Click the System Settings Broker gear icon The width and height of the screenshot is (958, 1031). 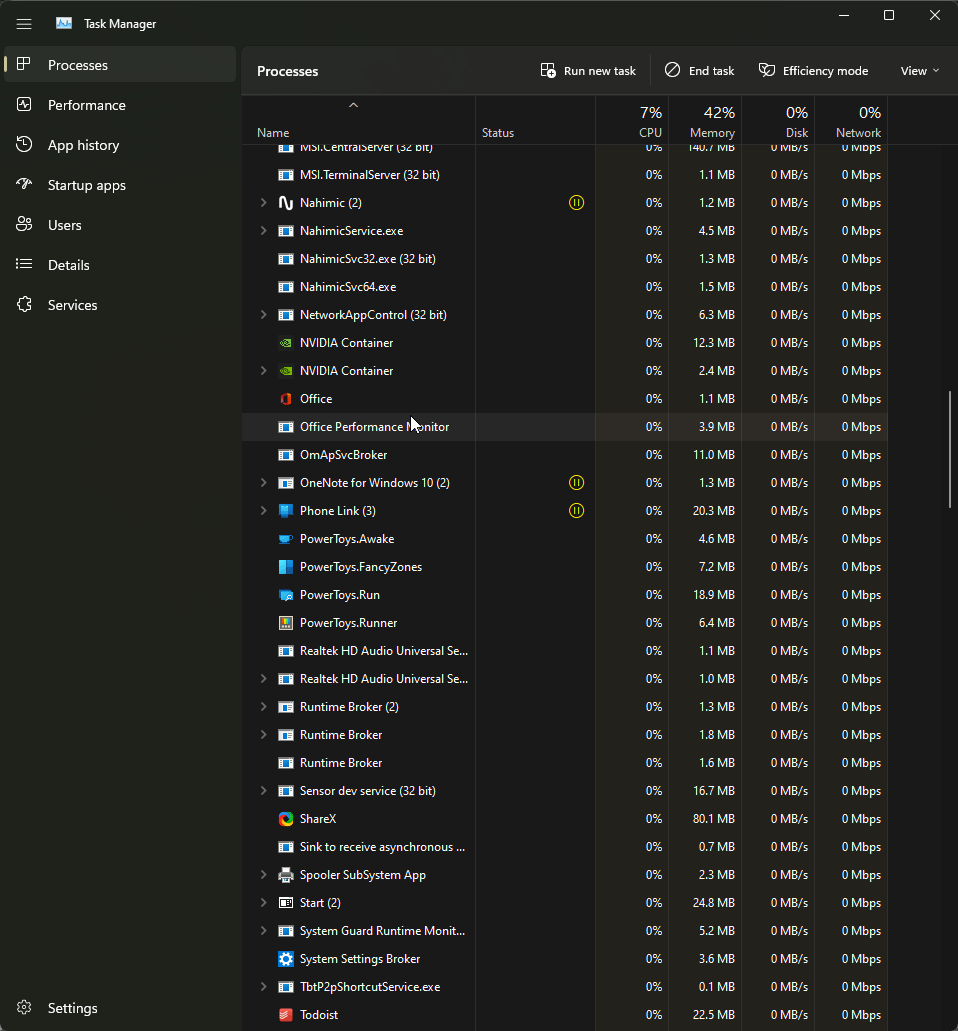pos(285,959)
